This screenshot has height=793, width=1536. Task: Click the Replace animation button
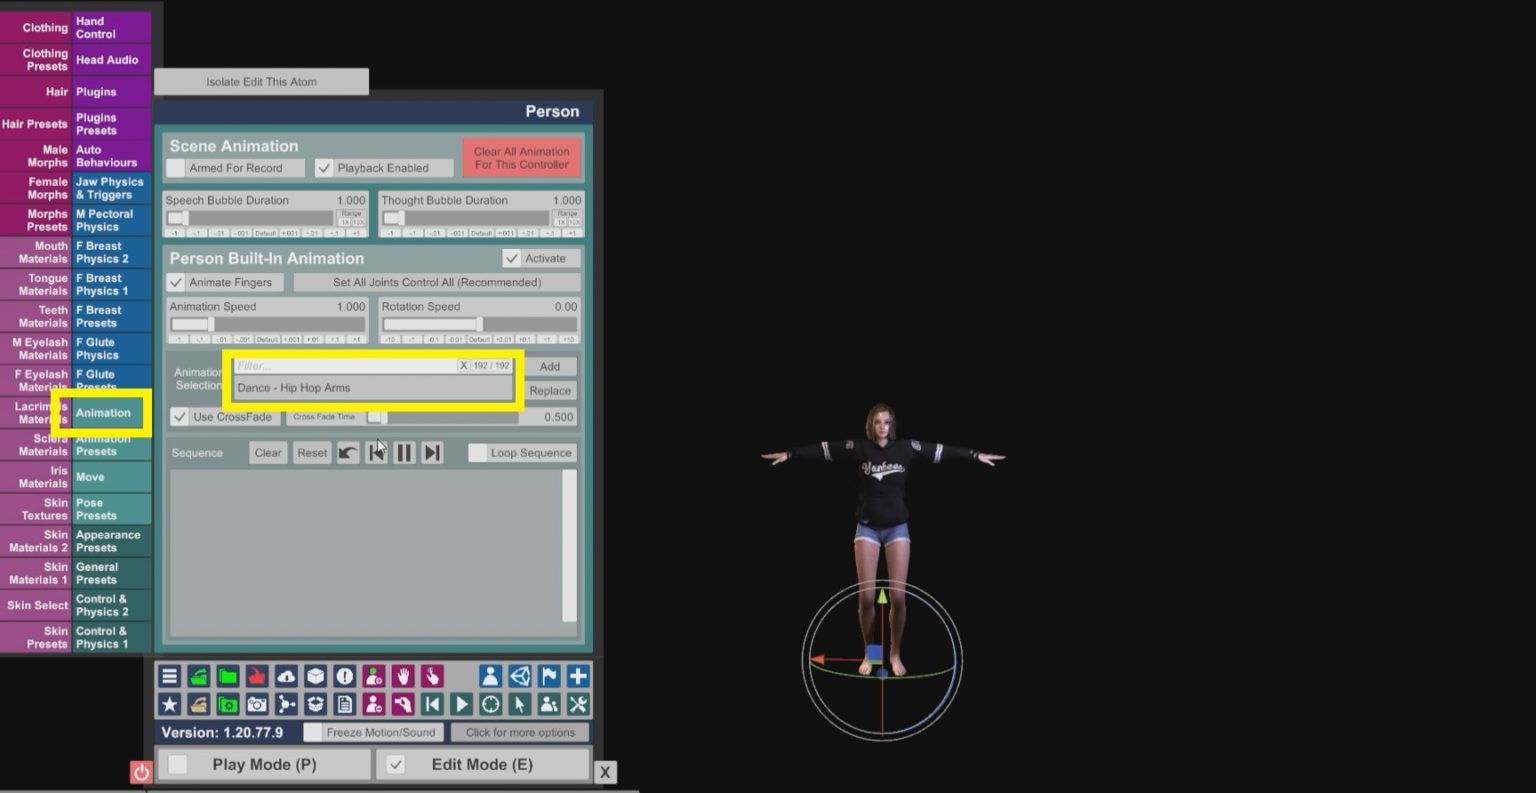(x=550, y=391)
